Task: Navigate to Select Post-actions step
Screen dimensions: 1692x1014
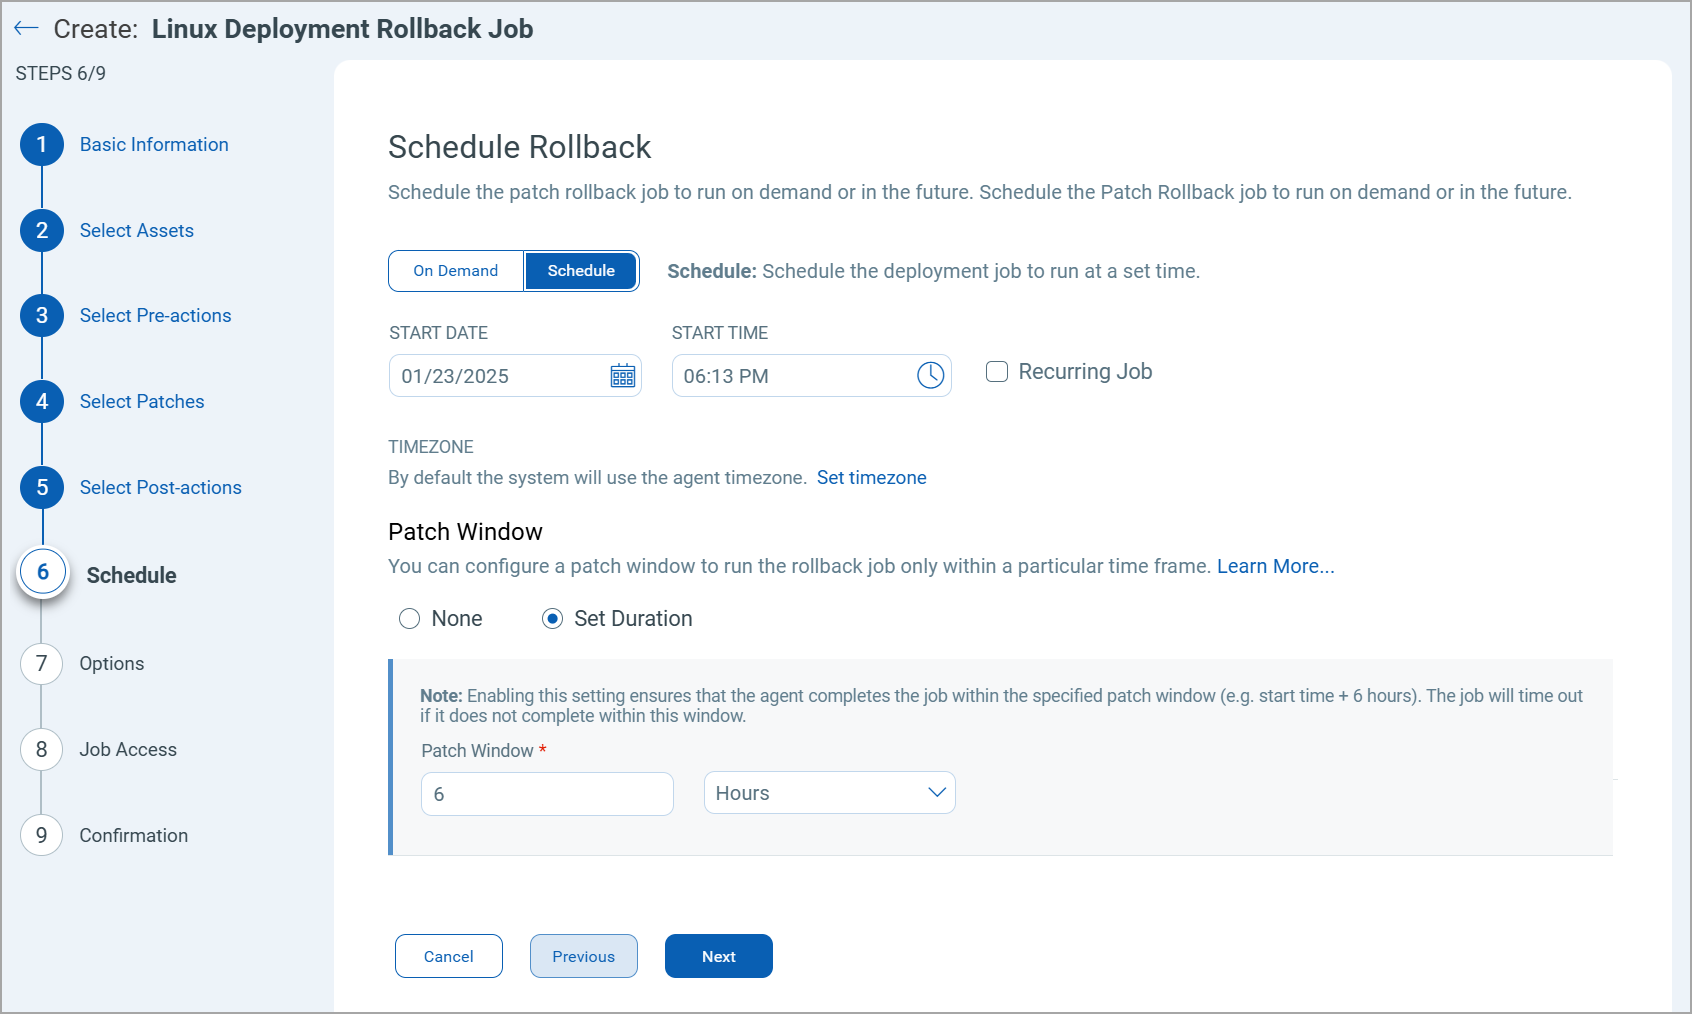Action: 41,487
